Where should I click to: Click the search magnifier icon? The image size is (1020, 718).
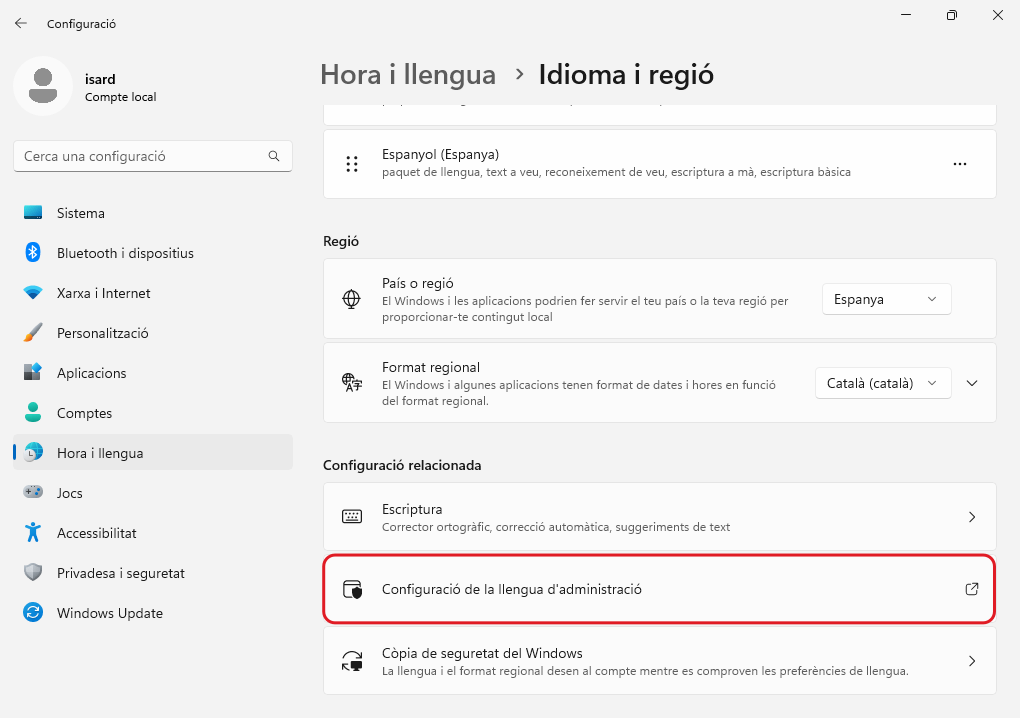(x=274, y=157)
